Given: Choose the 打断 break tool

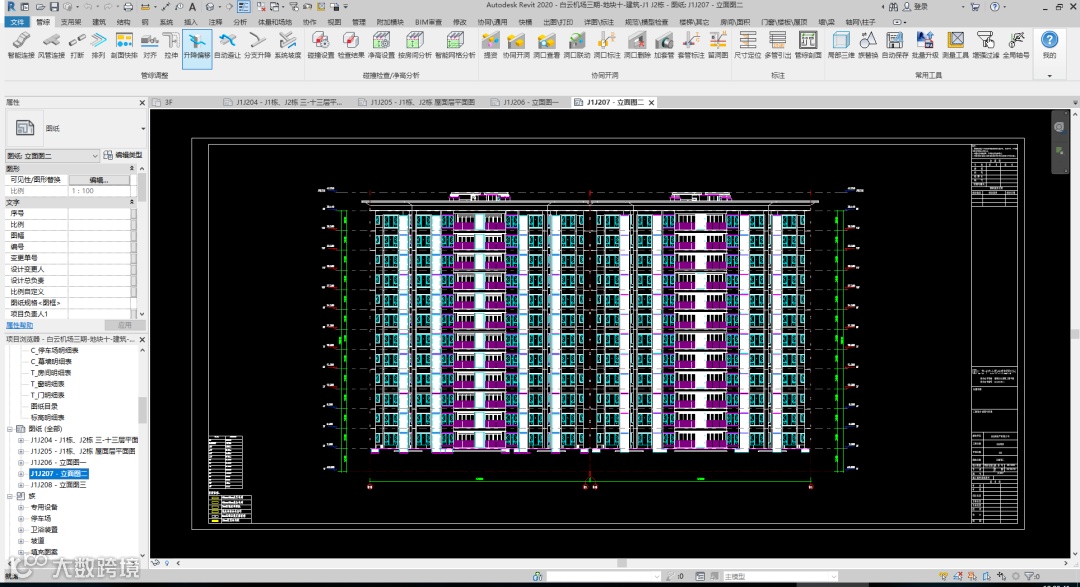Looking at the screenshot, I should 77,46.
